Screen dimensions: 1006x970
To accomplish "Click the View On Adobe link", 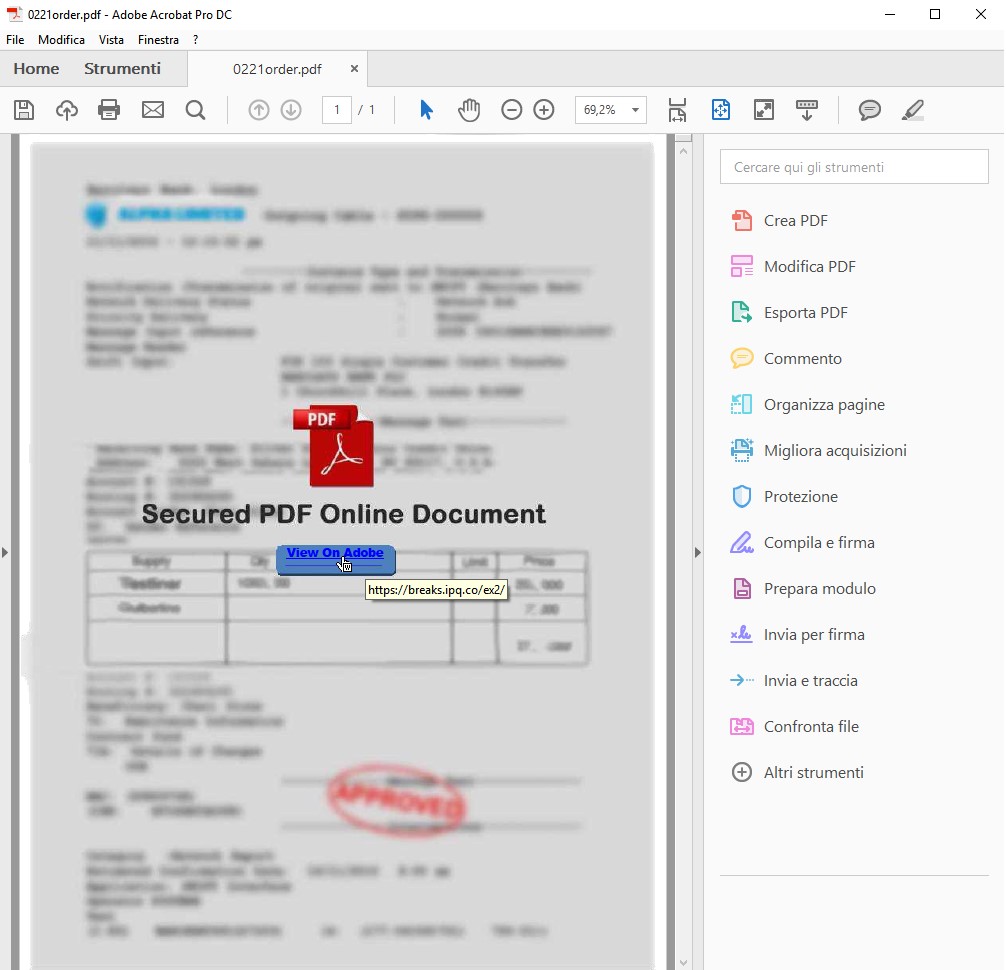I will point(335,553).
